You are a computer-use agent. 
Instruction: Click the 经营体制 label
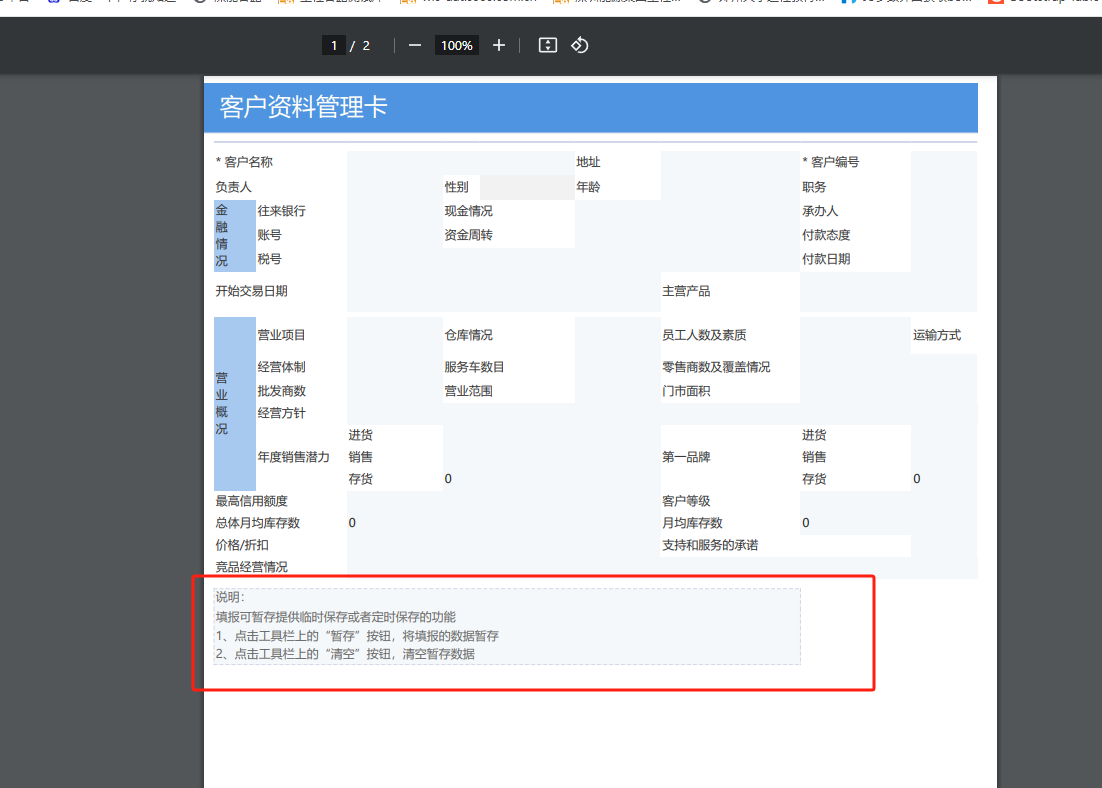coord(281,367)
